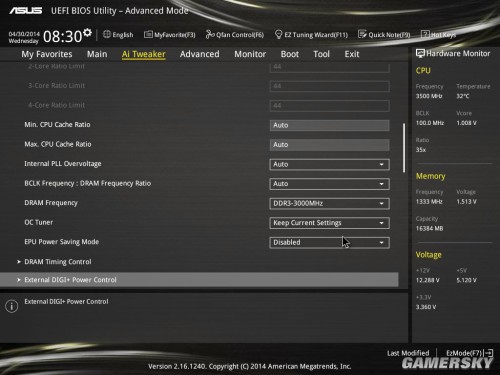Open Quick Note(F9) icon
Screen dimensions: 500x375
coord(362,34)
